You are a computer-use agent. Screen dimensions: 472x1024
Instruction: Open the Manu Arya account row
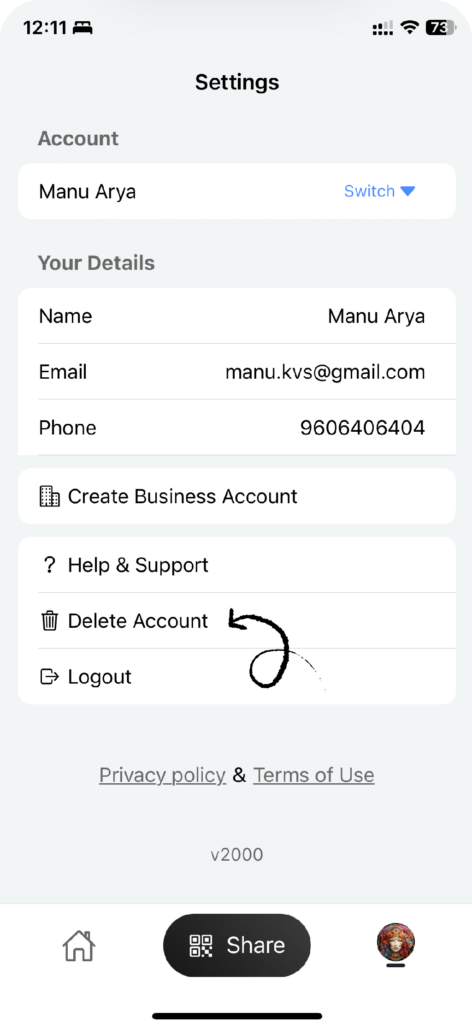(x=236, y=191)
